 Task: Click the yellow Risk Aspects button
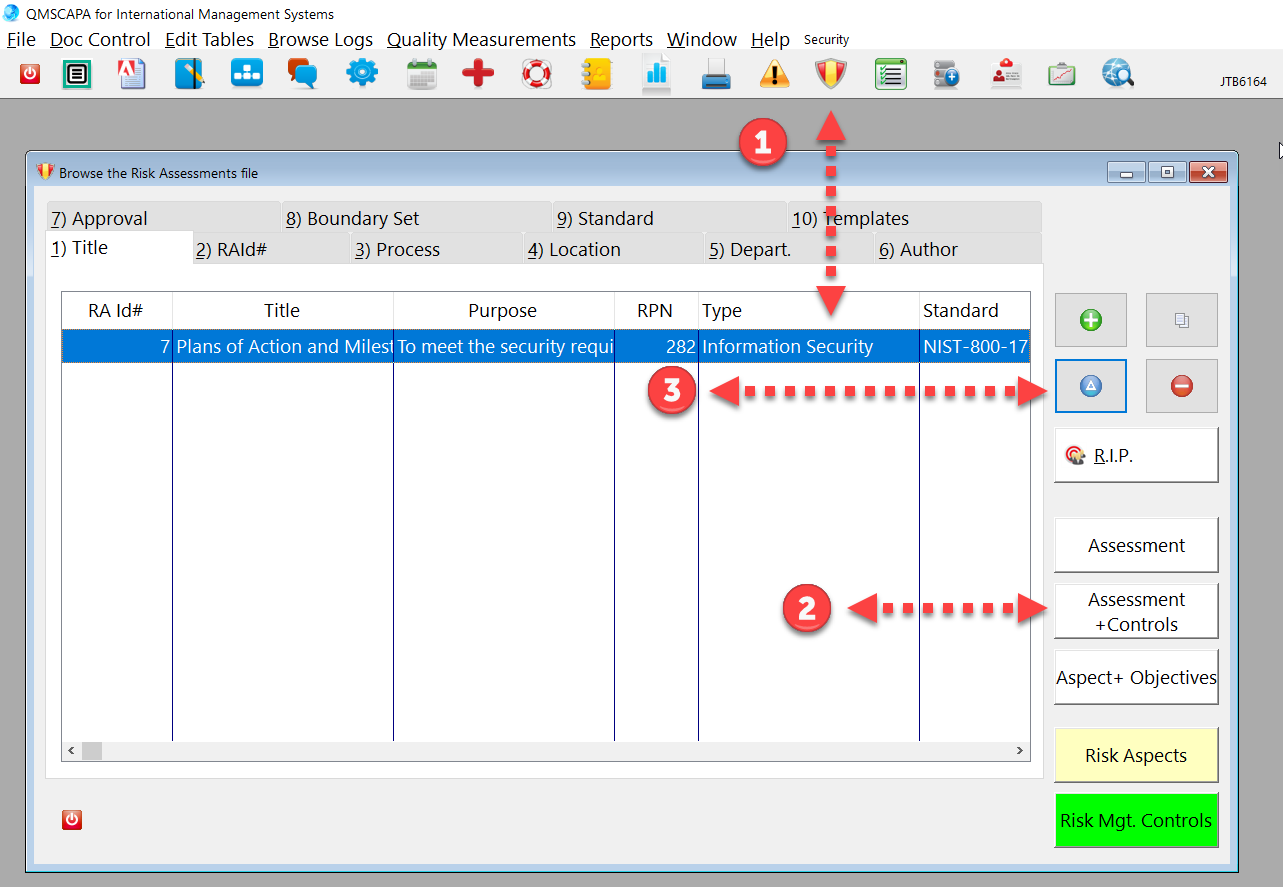(1136, 755)
